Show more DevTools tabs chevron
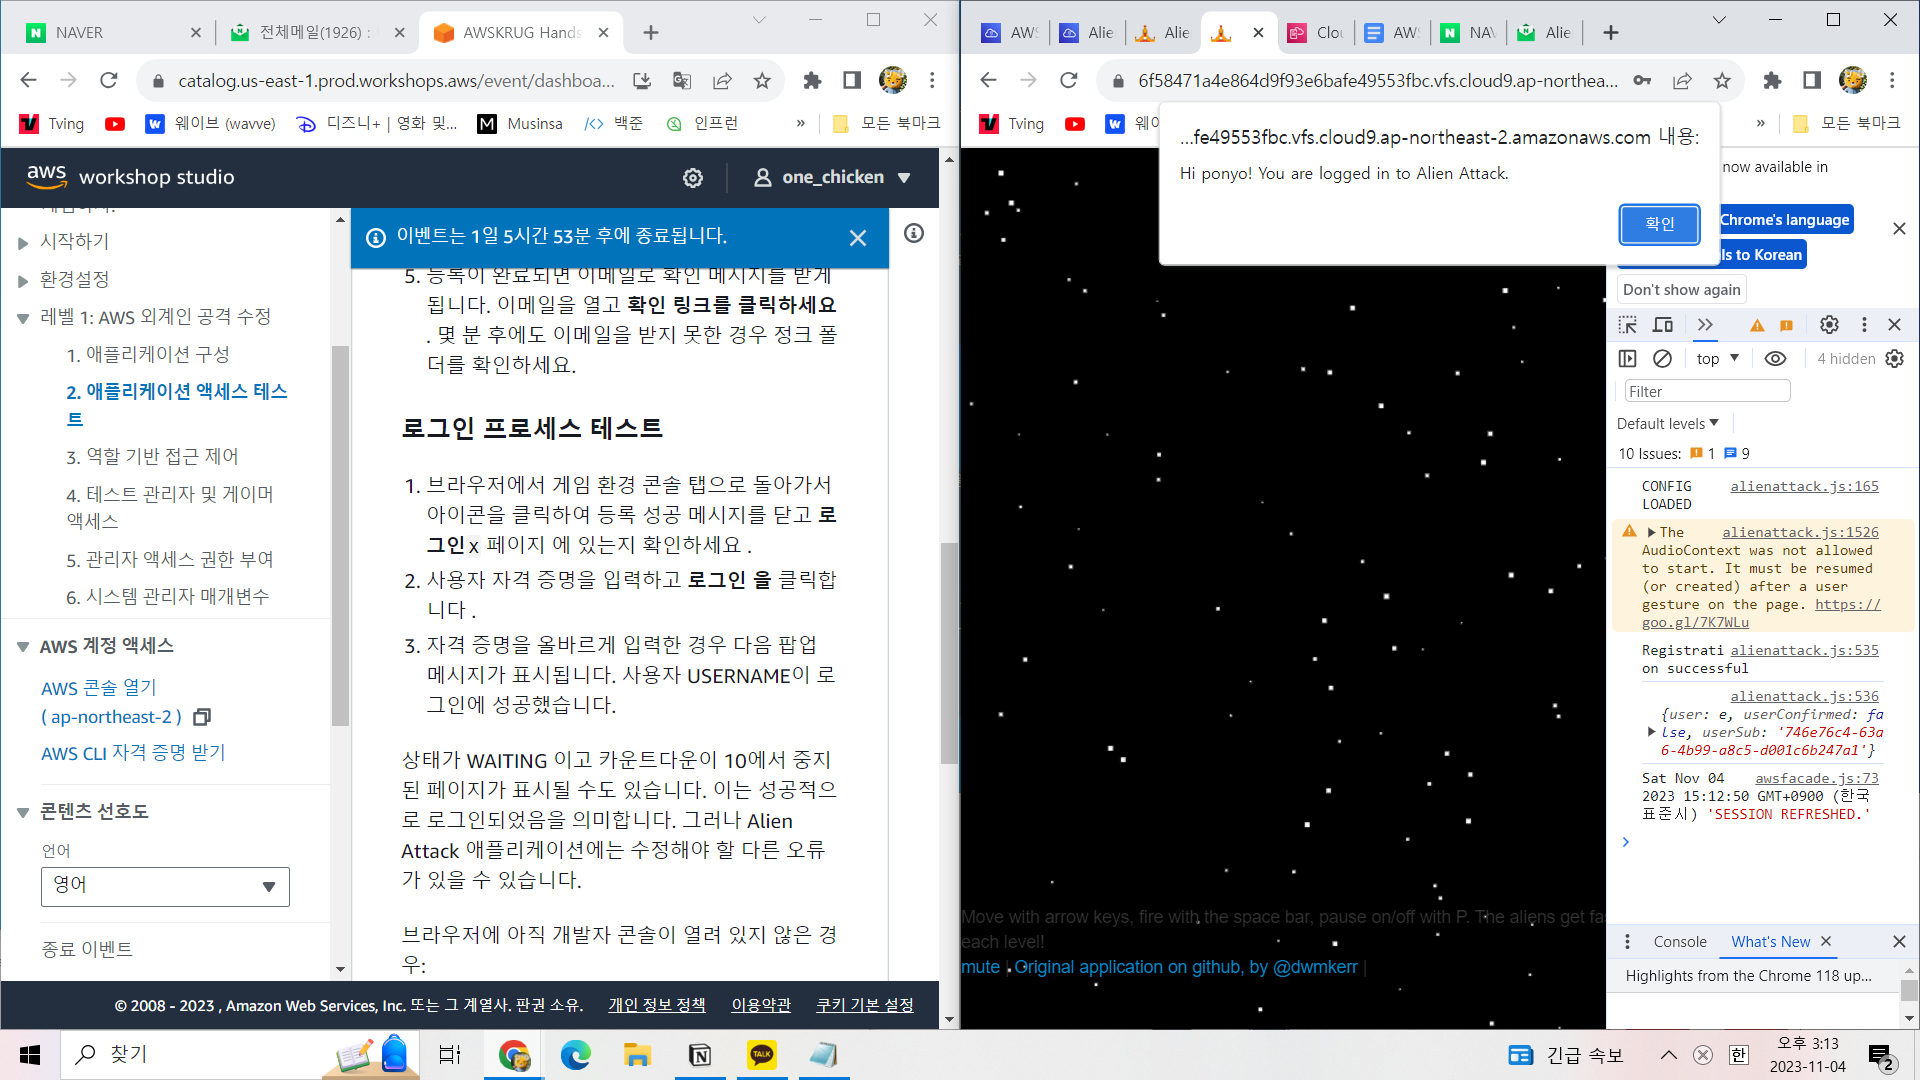1920x1080 pixels. tap(1705, 325)
